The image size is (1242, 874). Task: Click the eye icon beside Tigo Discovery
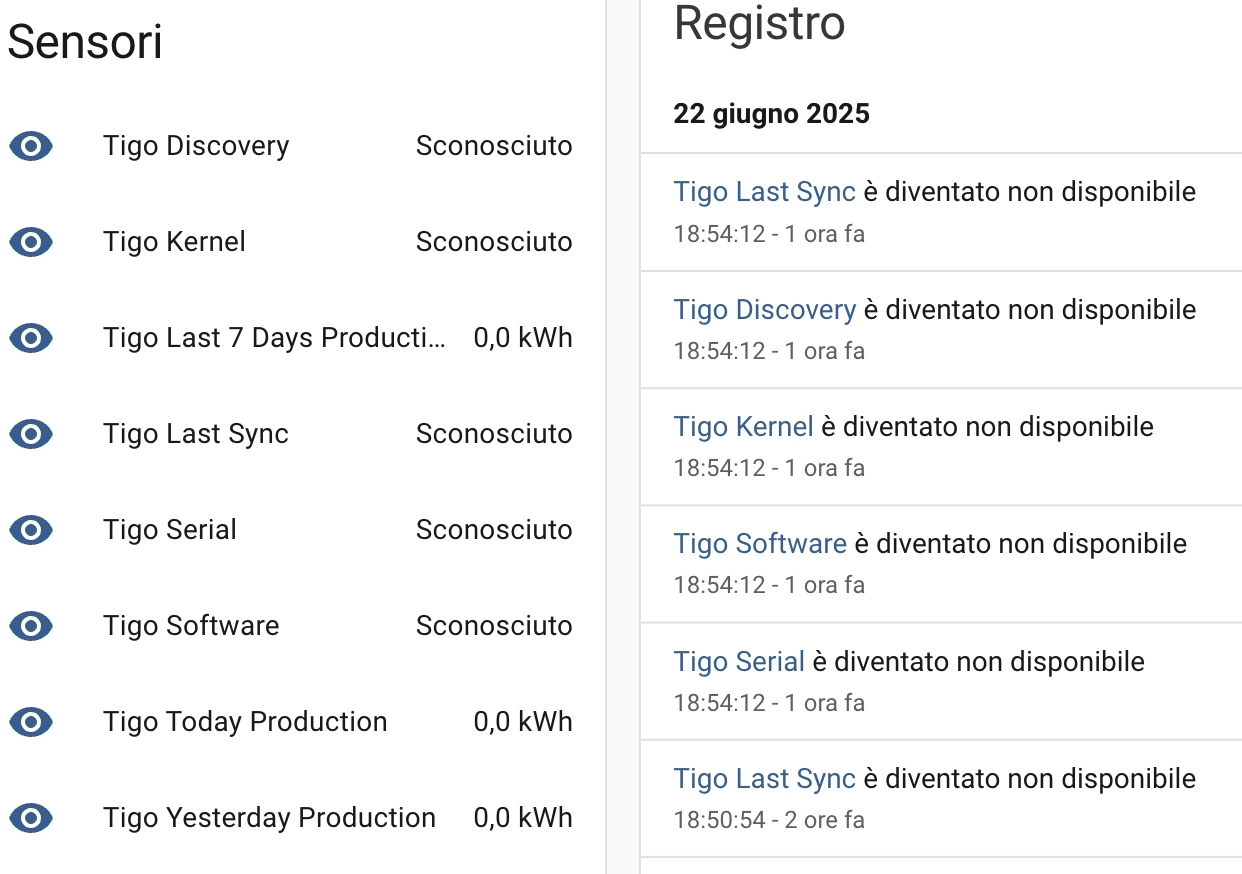click(x=31, y=146)
